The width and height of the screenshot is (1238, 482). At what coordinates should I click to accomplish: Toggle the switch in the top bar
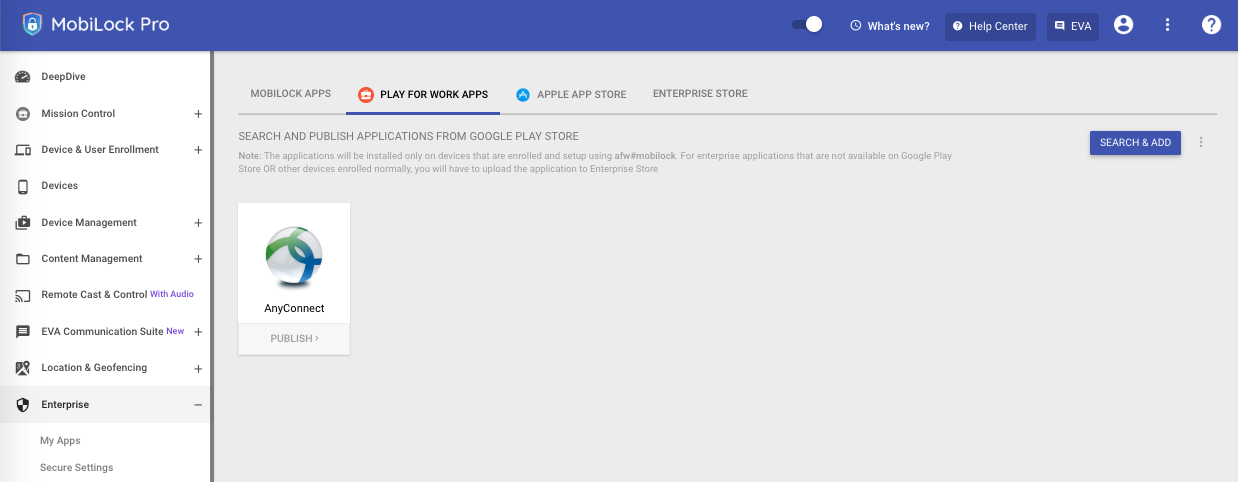pyautogui.click(x=807, y=25)
